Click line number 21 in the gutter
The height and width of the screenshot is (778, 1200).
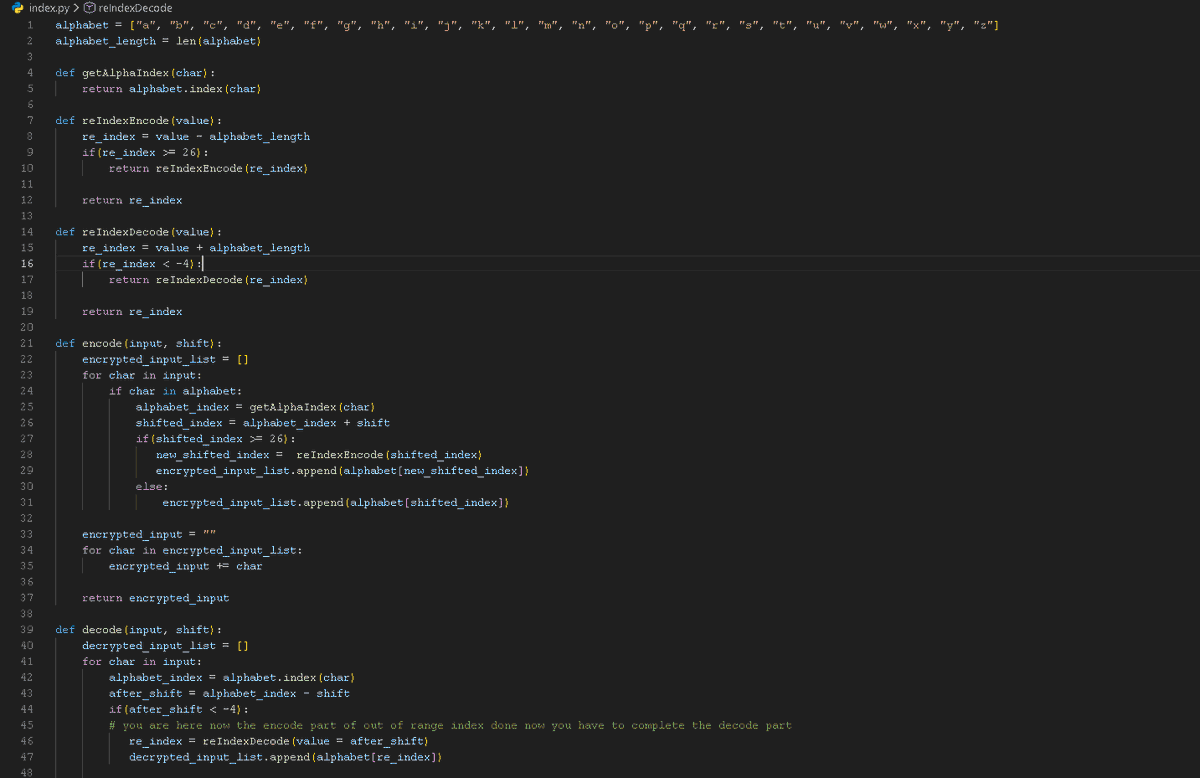point(28,343)
